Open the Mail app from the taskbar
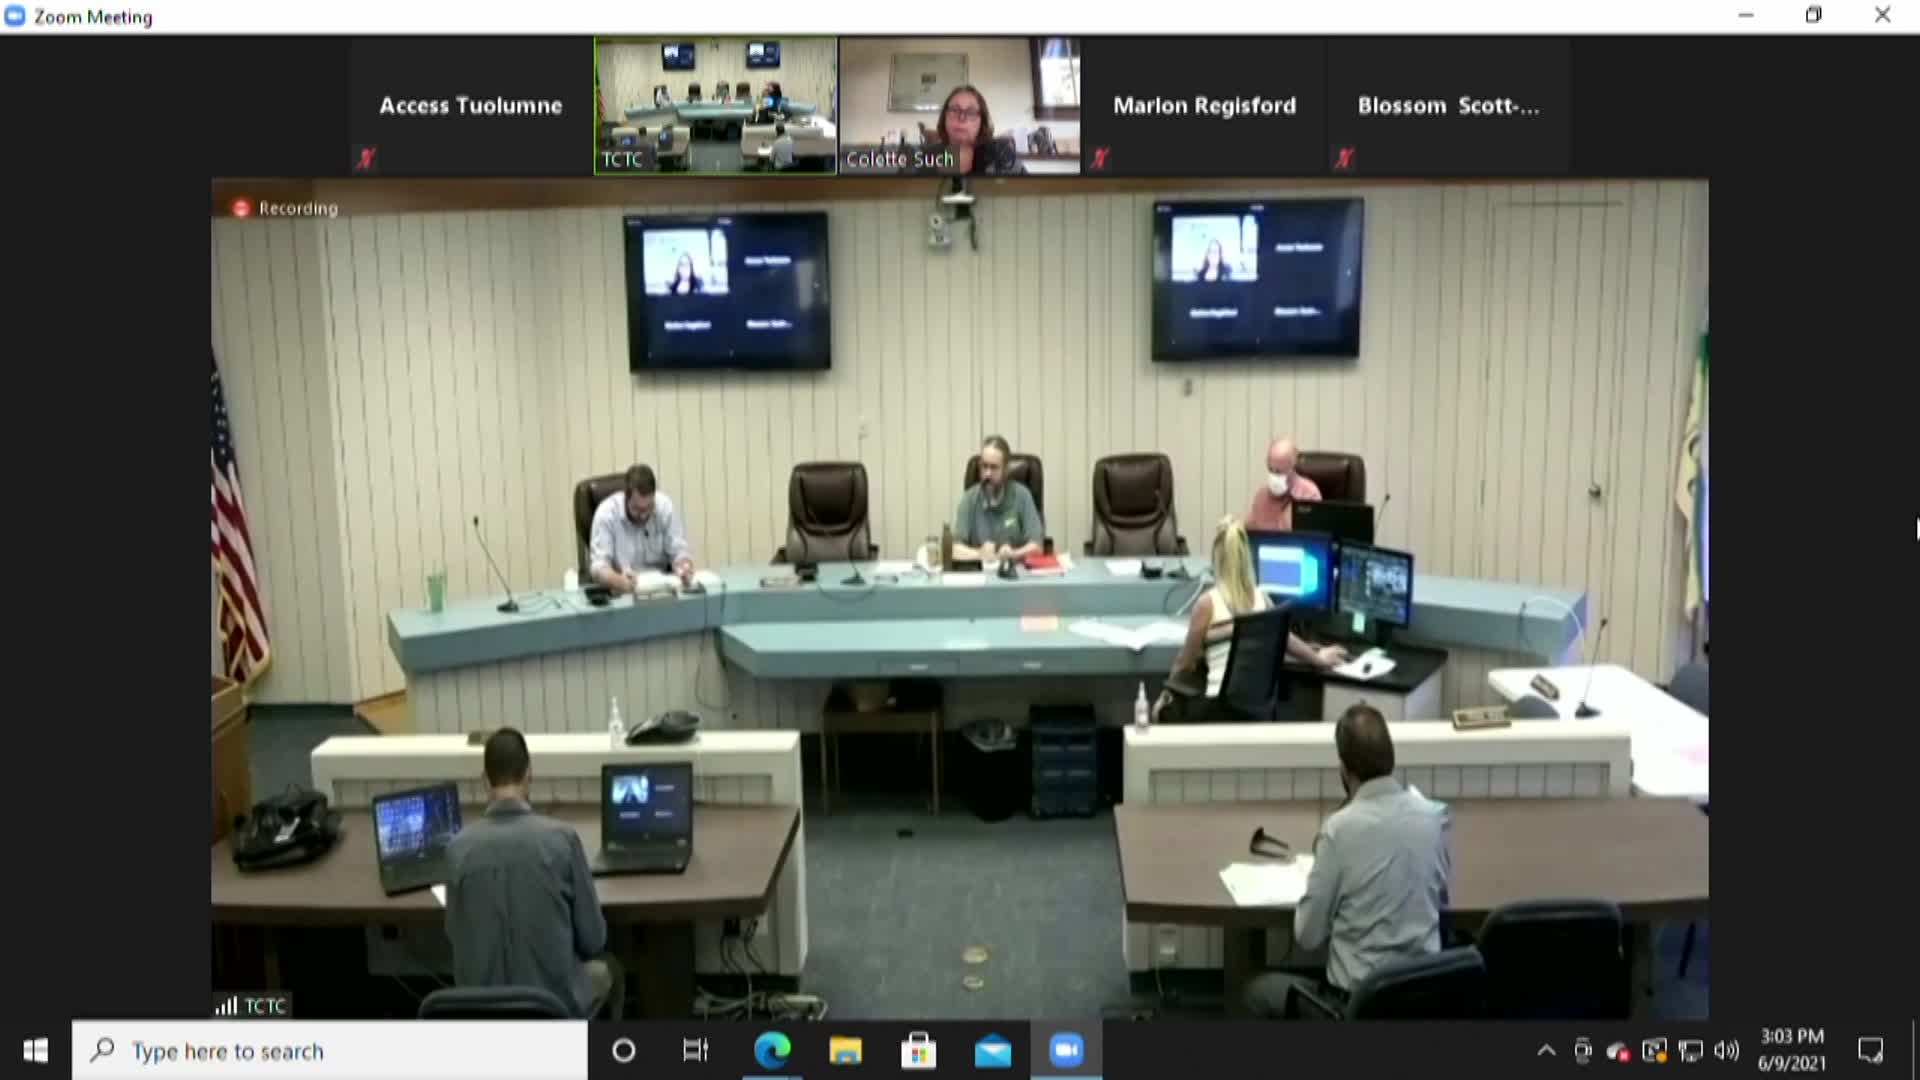Viewport: 1920px width, 1080px height. pyautogui.click(x=993, y=1051)
